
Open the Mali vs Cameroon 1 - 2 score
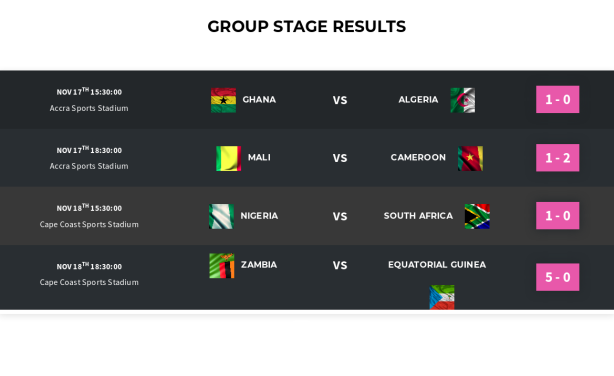pos(558,158)
